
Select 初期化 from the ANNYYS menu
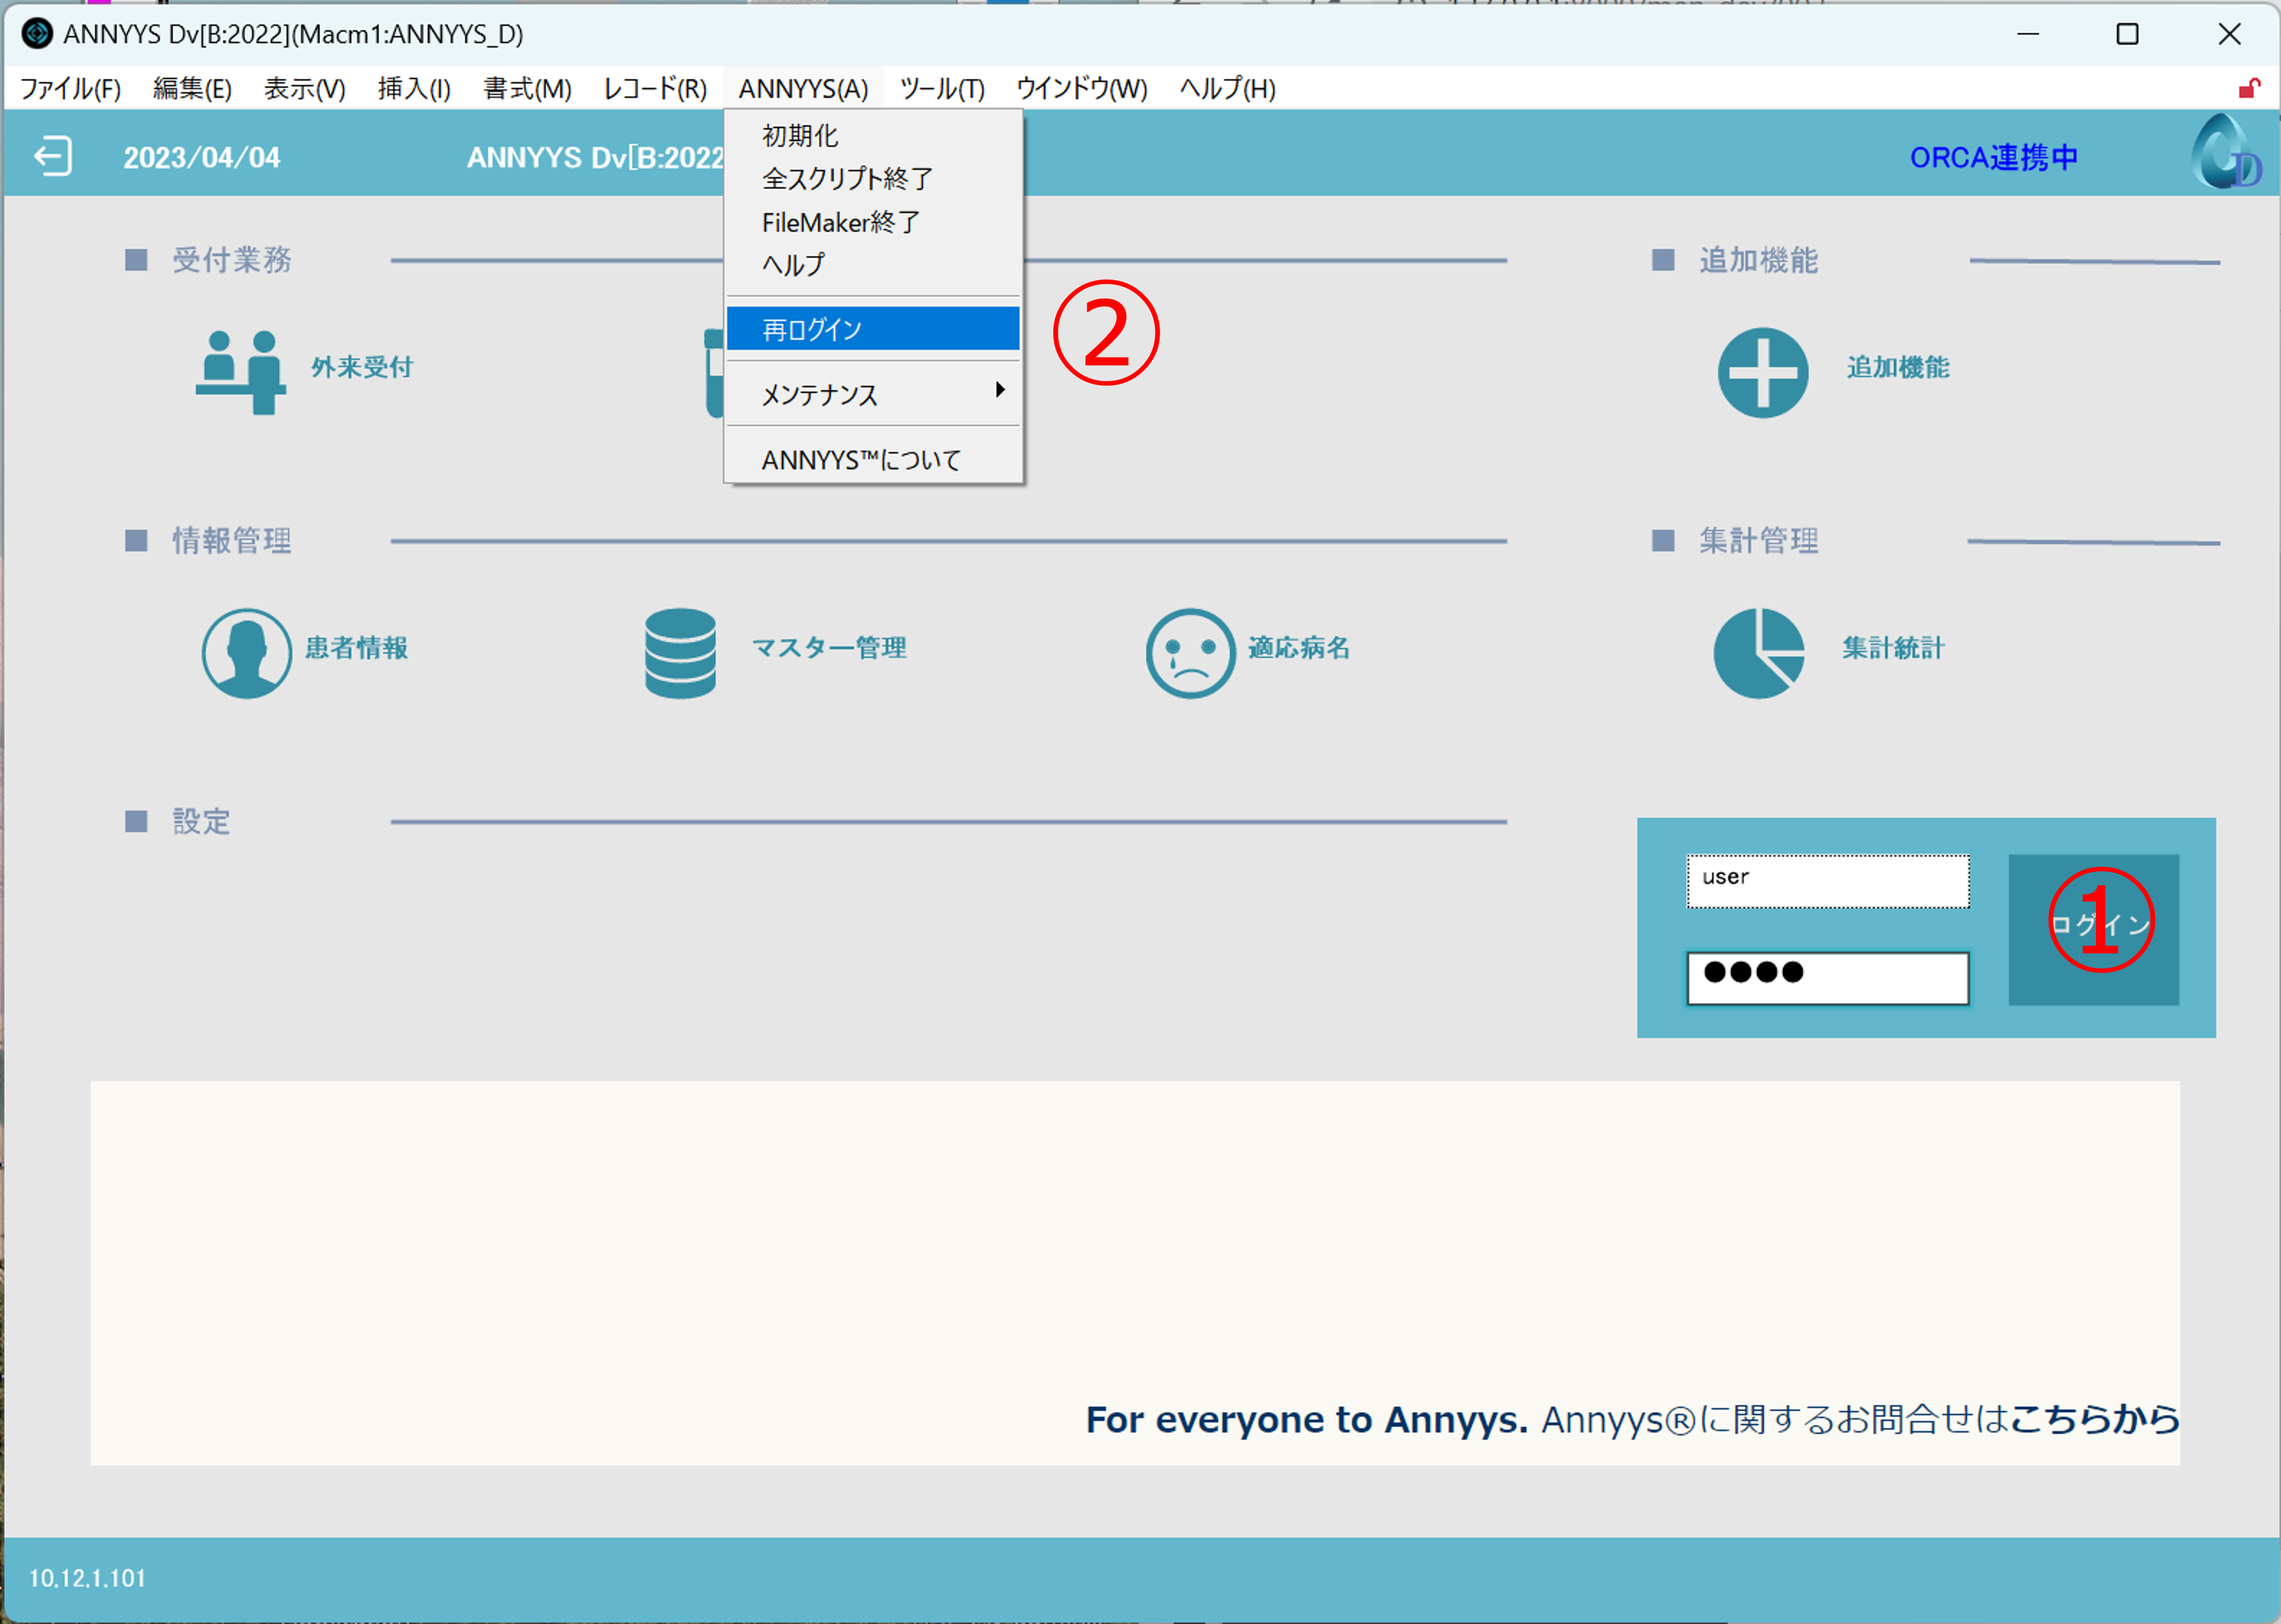(x=873, y=135)
